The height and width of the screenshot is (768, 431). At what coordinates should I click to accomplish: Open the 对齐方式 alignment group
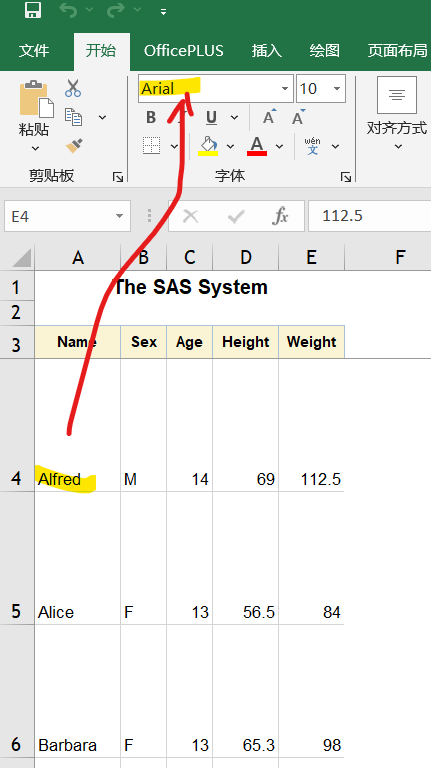397,115
